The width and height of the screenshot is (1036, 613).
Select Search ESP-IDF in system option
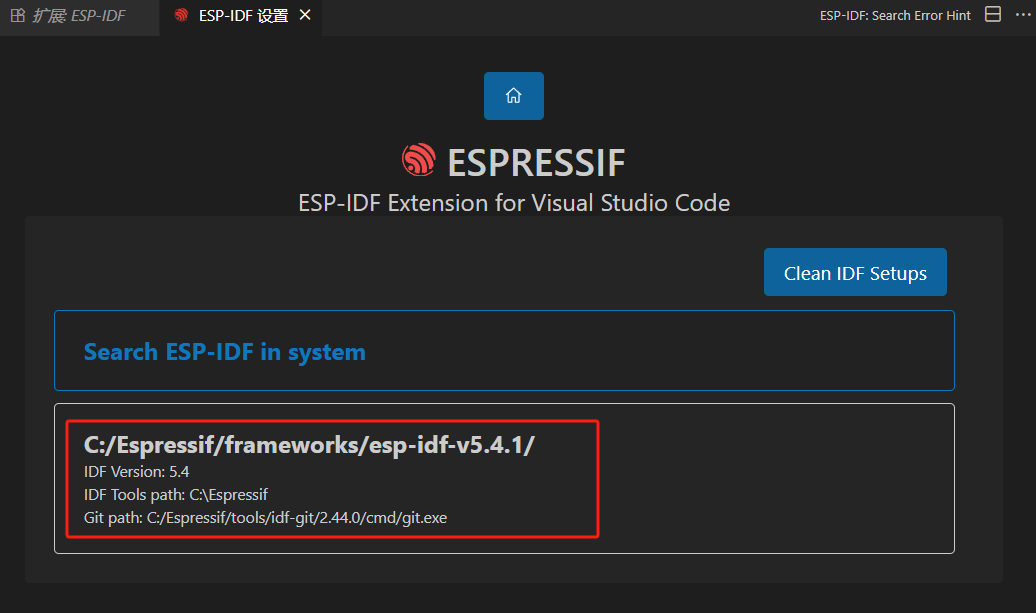pyautogui.click(x=504, y=351)
